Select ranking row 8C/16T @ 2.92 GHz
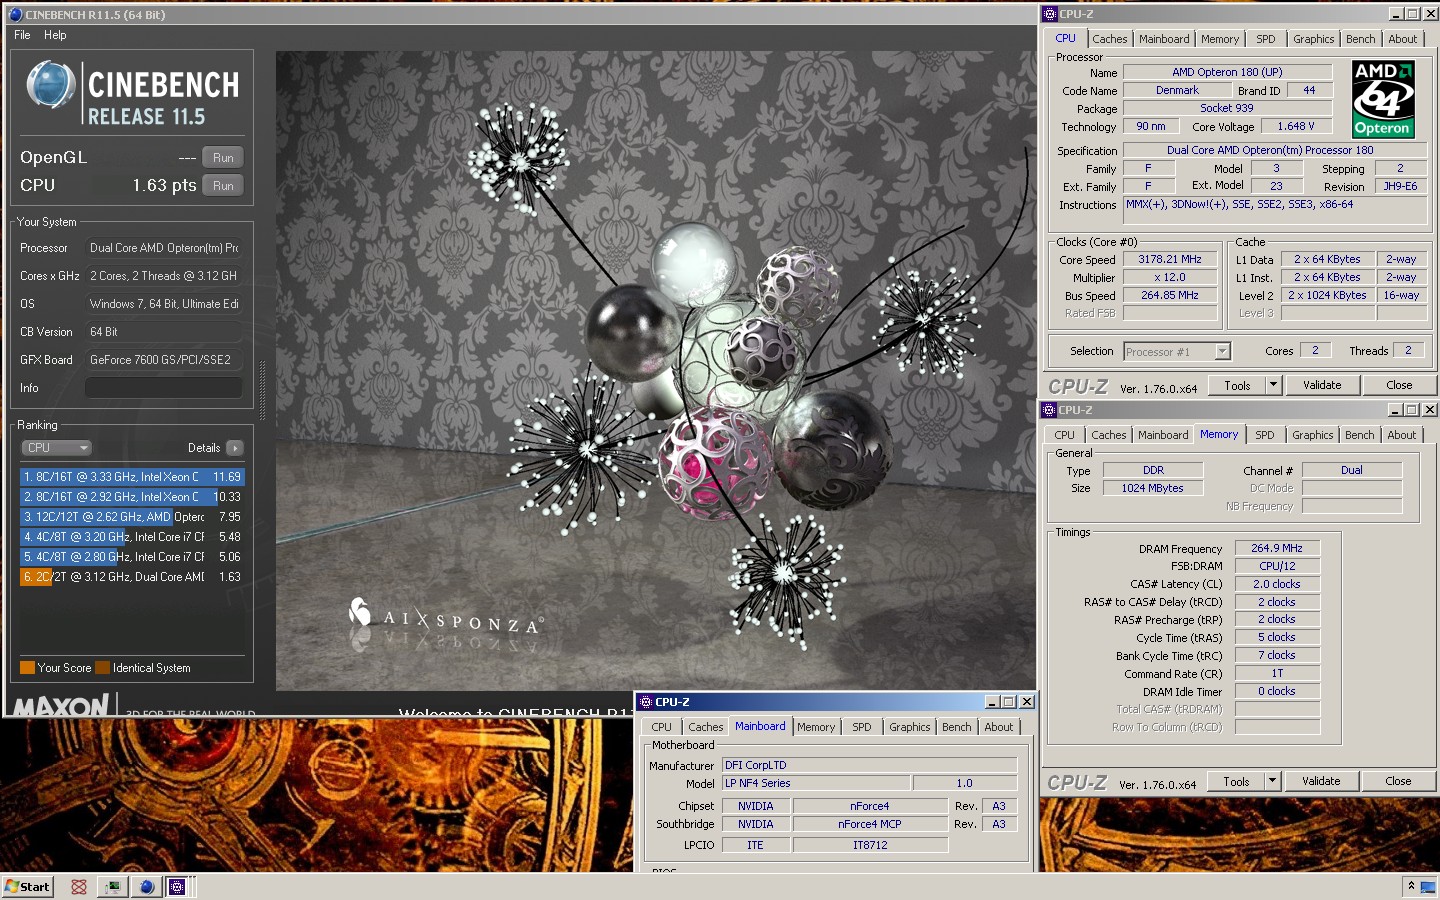This screenshot has height=900, width=1440. tap(132, 497)
